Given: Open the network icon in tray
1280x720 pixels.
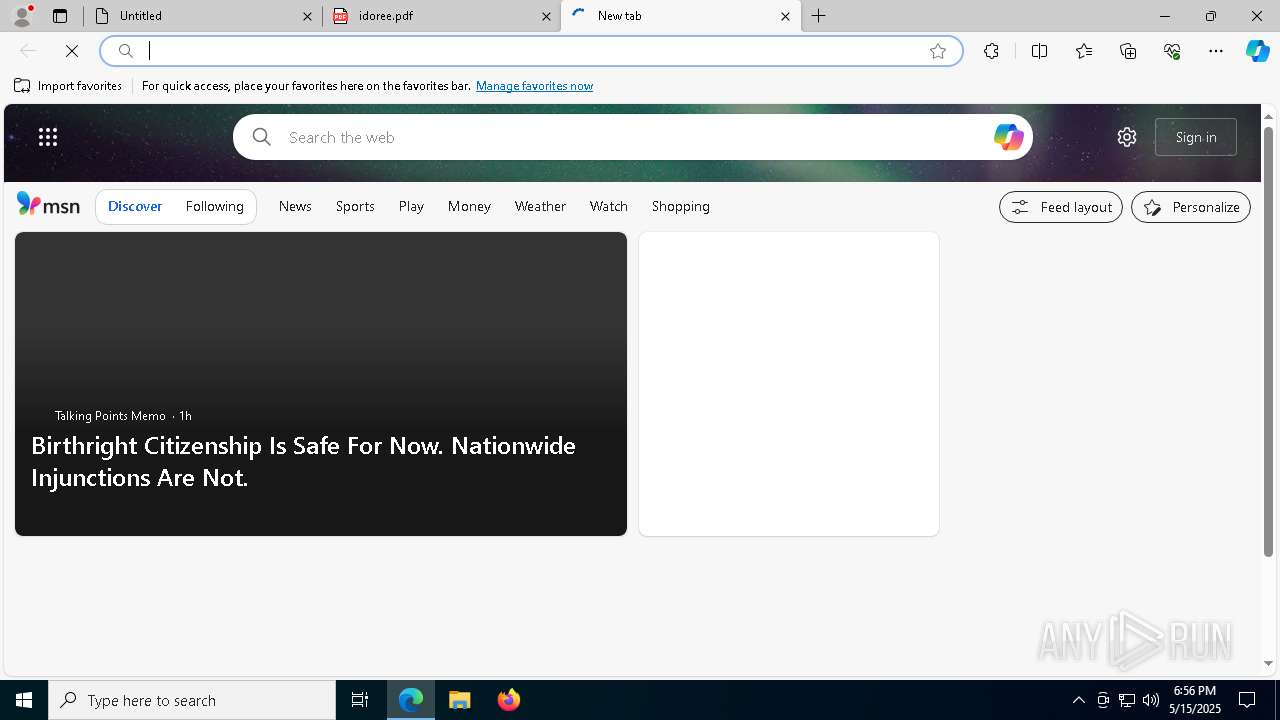Looking at the screenshot, I should (x=1126, y=700).
